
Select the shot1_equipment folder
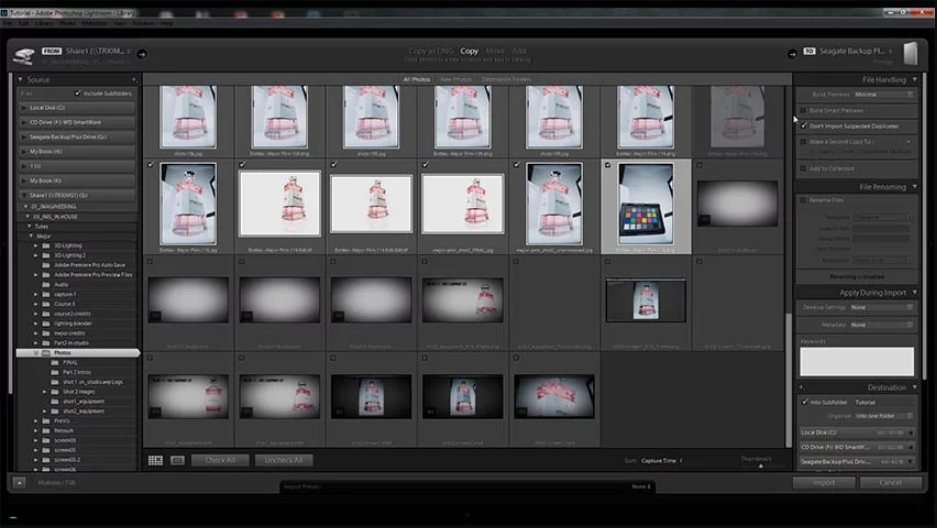pyautogui.click(x=84, y=401)
